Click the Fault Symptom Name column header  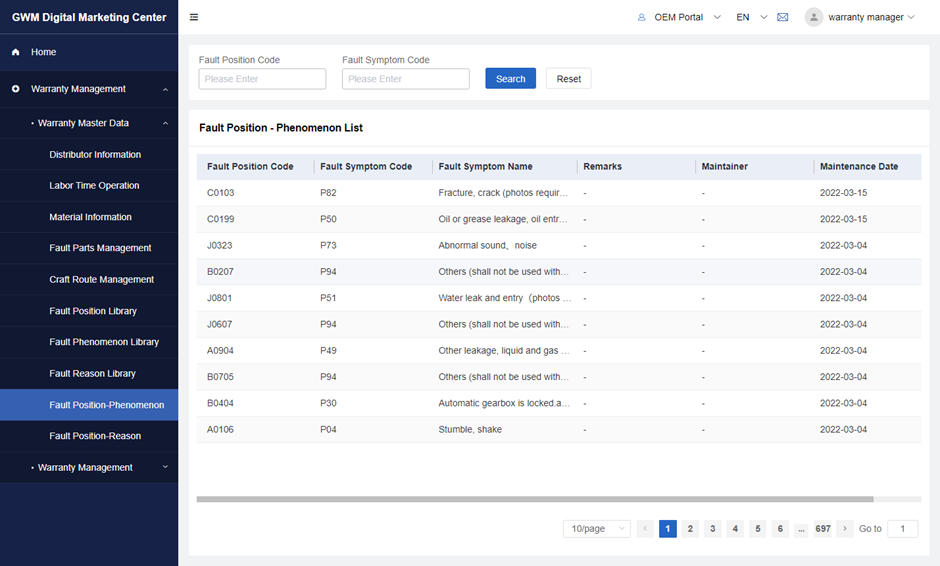[x=485, y=167]
